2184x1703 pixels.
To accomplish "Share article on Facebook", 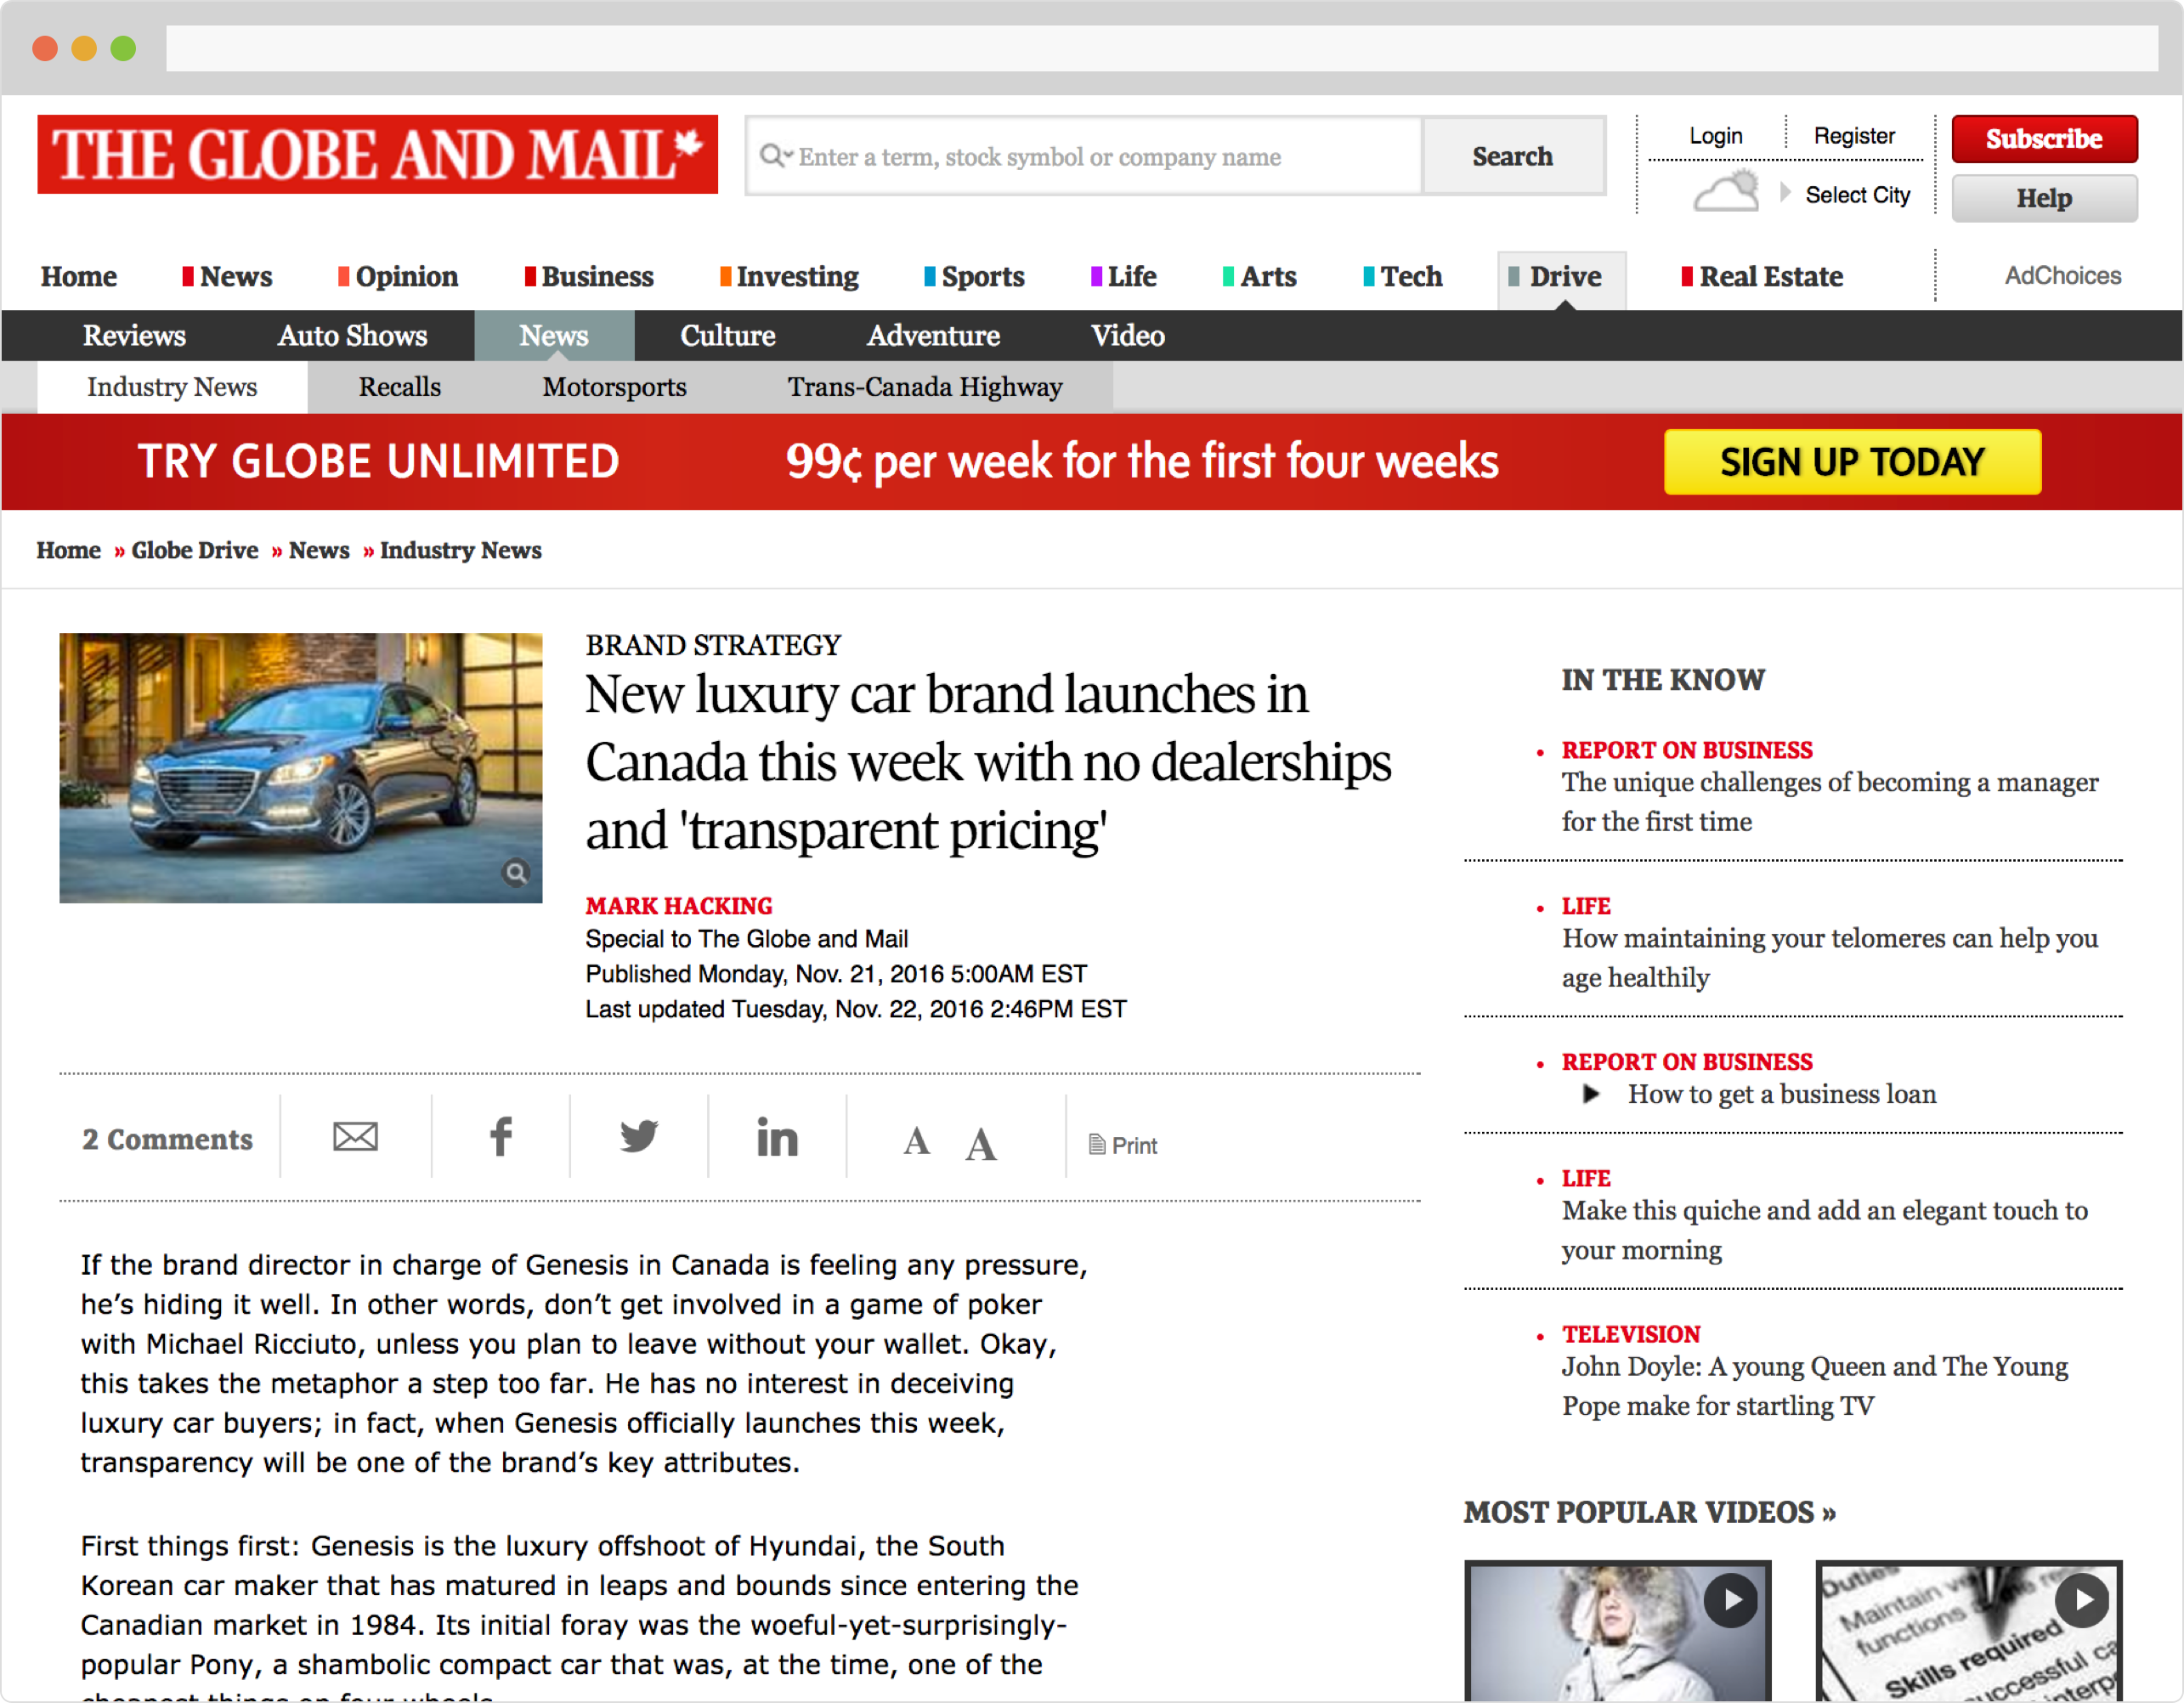I will point(501,1137).
